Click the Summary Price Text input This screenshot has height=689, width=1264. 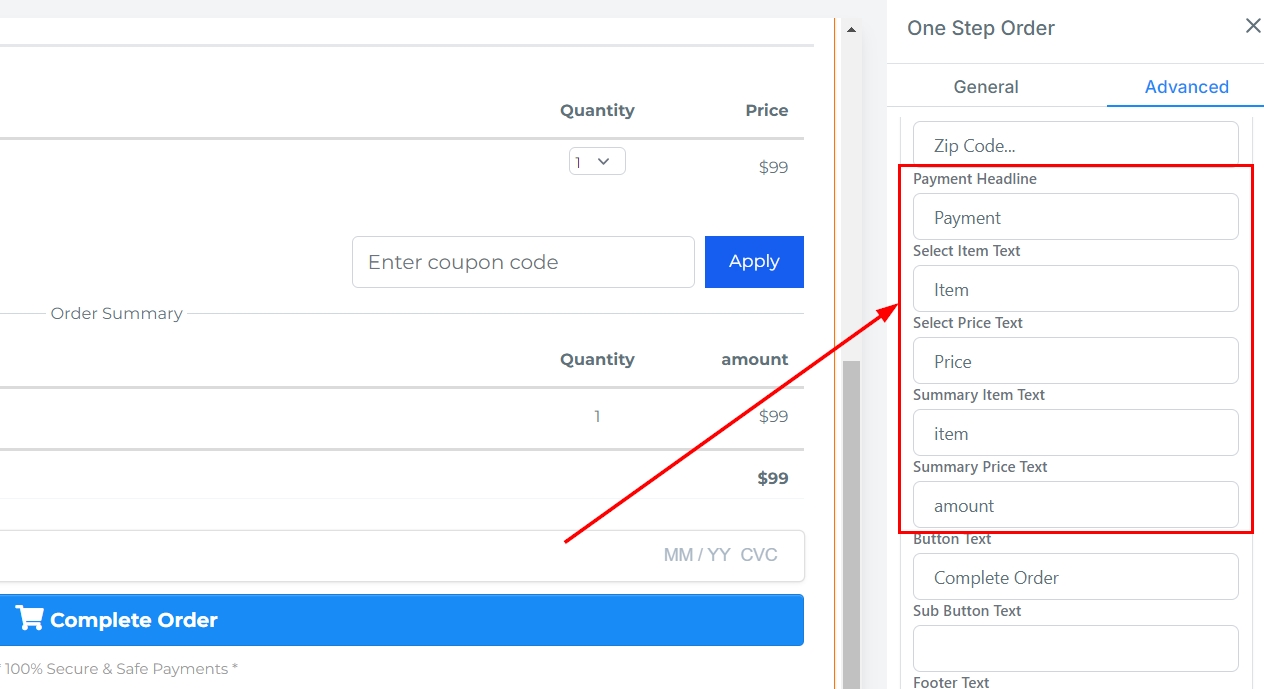pos(1075,505)
